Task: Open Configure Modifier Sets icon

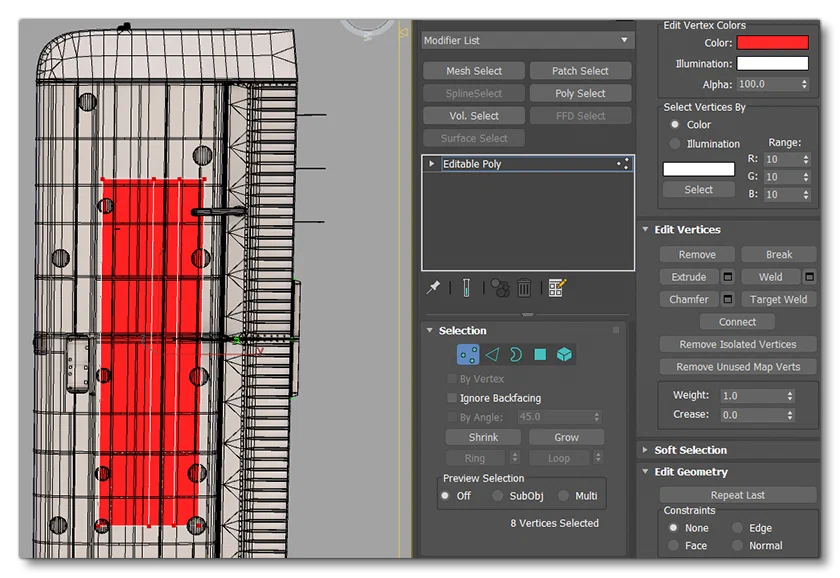Action: 557,288
